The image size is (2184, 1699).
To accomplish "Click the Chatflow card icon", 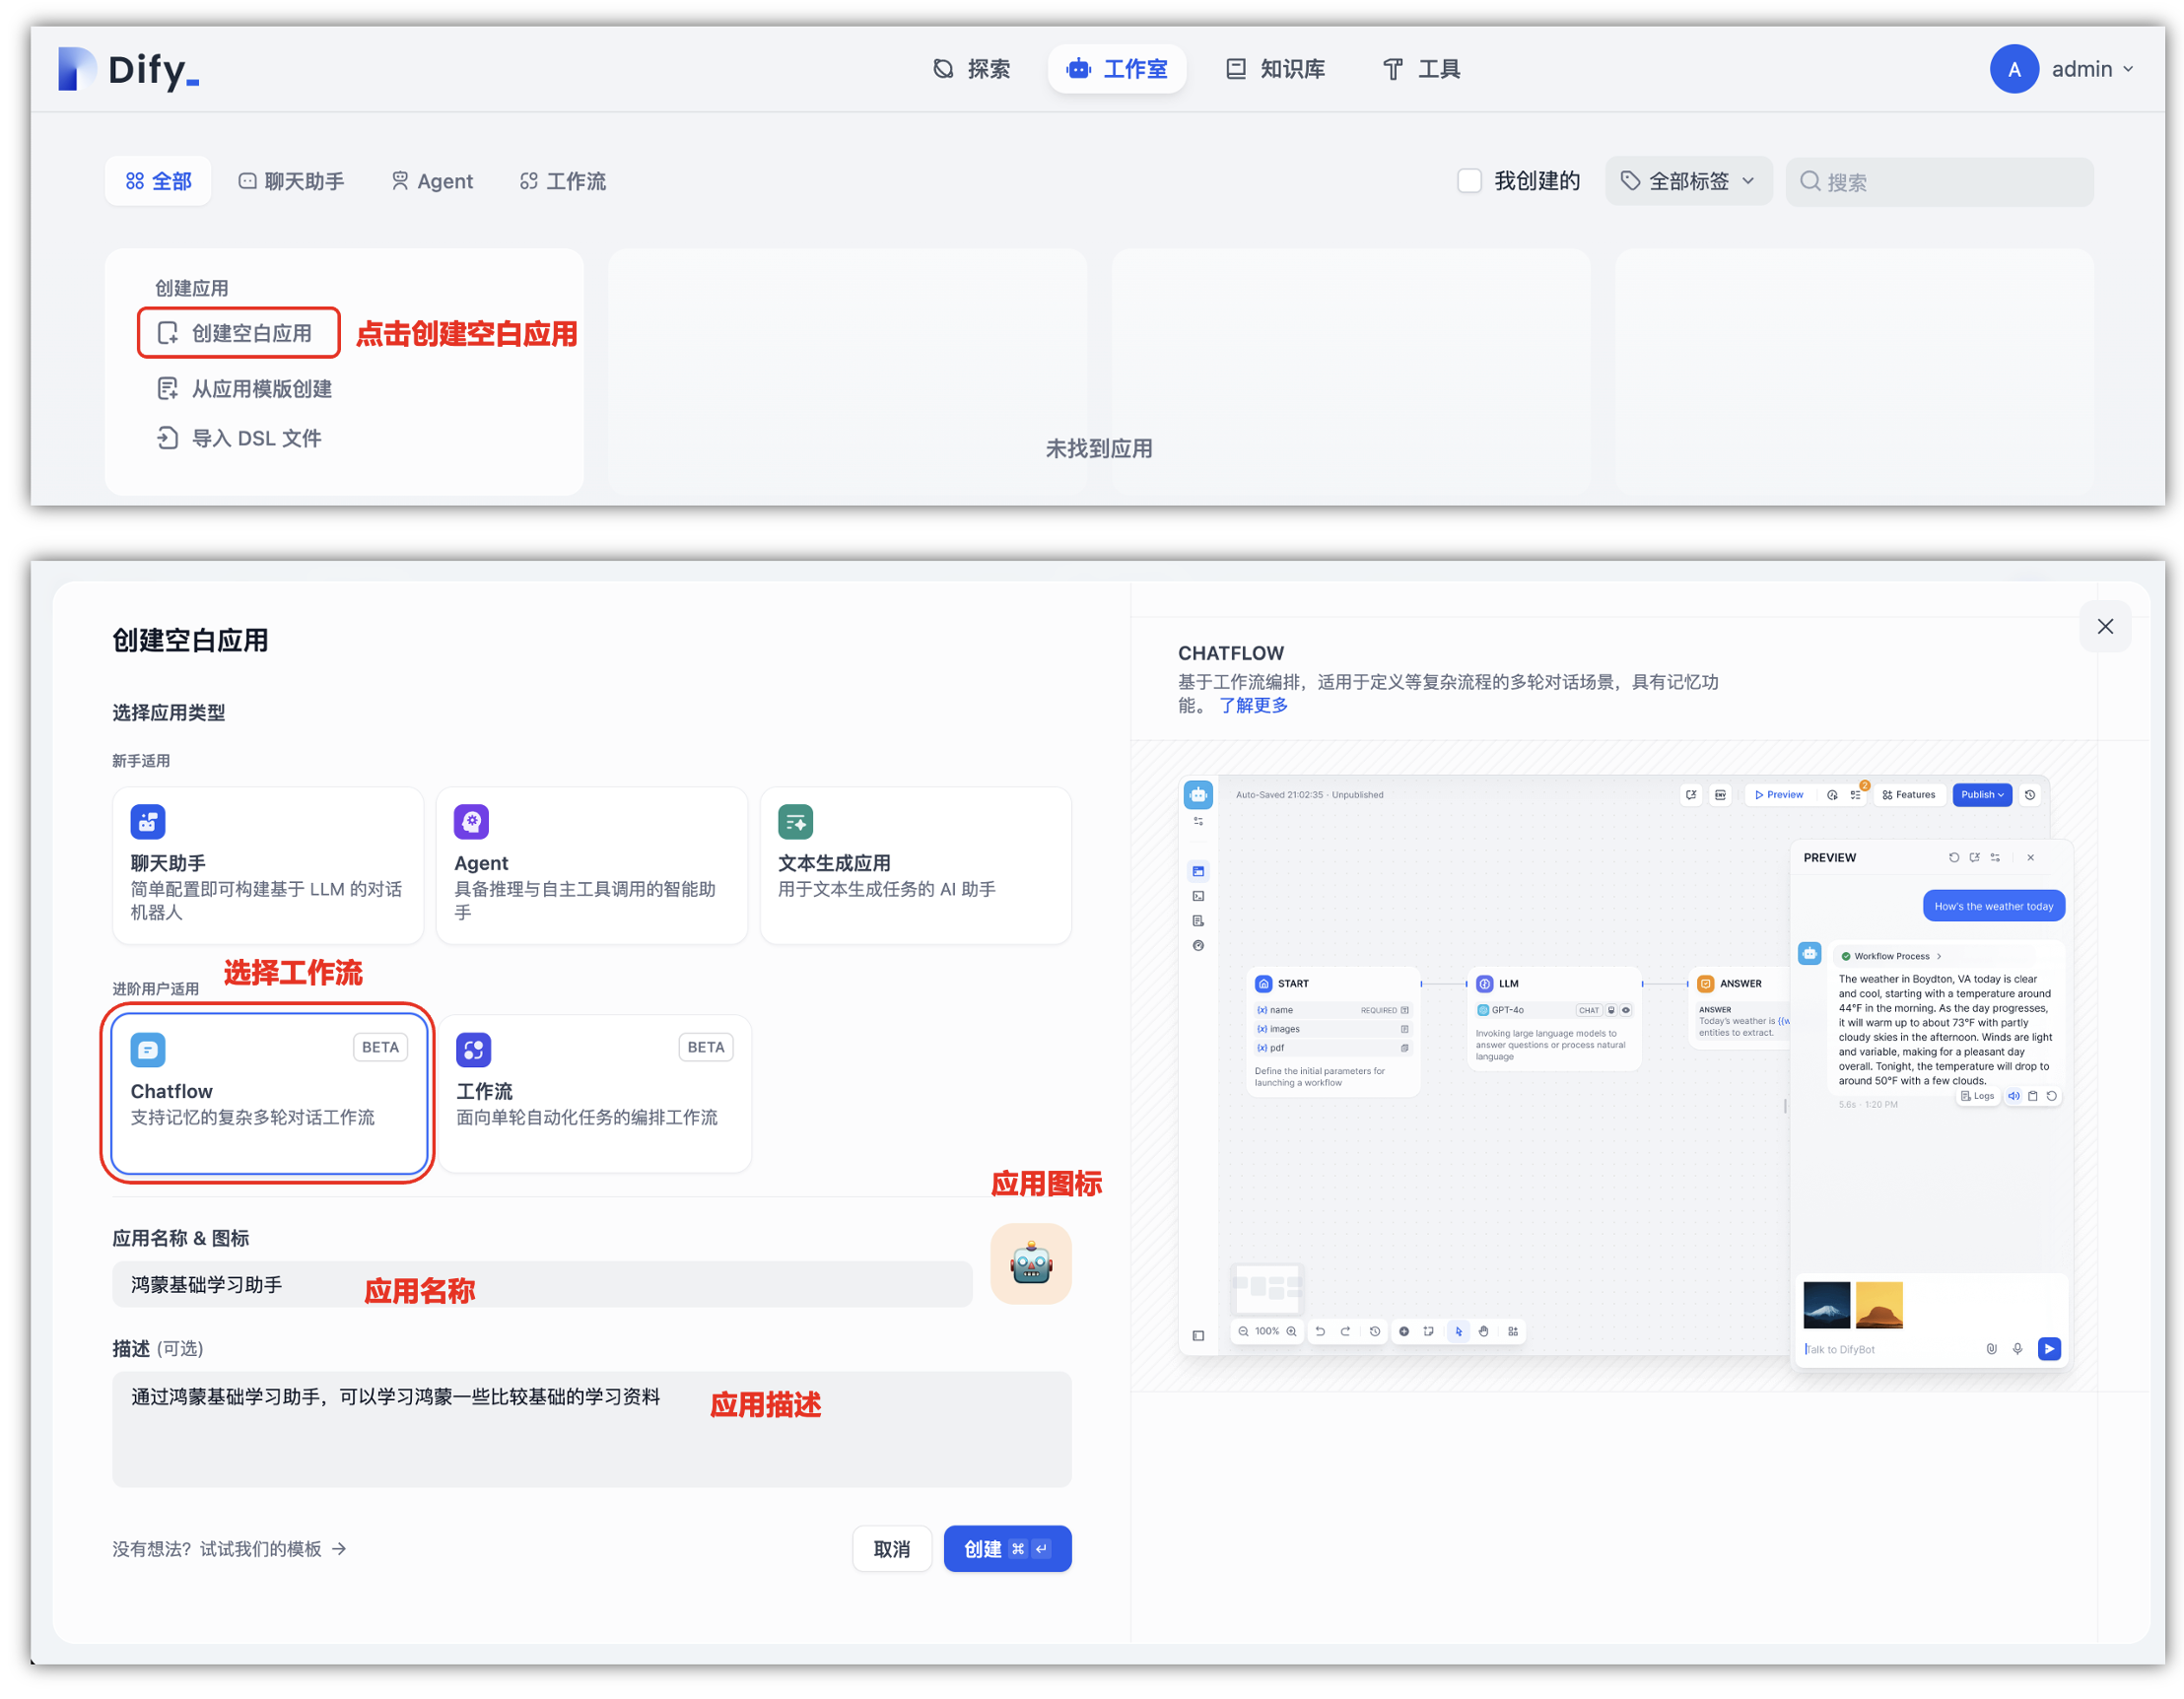I will point(148,1050).
